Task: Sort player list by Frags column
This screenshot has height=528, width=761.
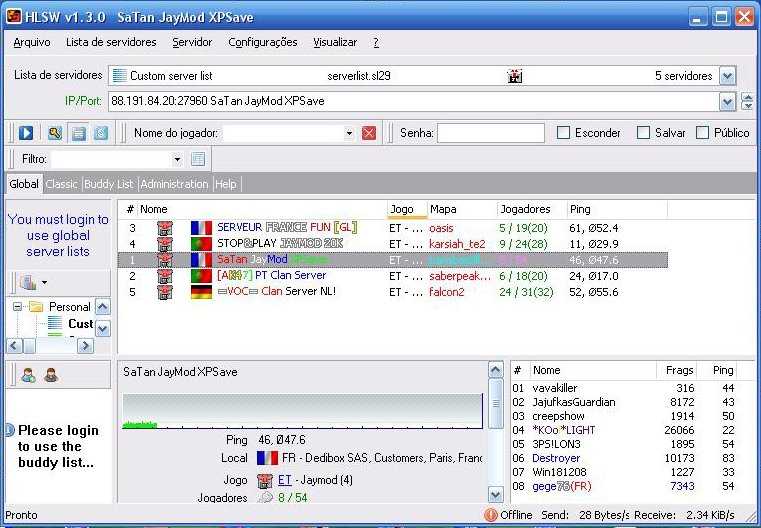Action: pos(676,370)
